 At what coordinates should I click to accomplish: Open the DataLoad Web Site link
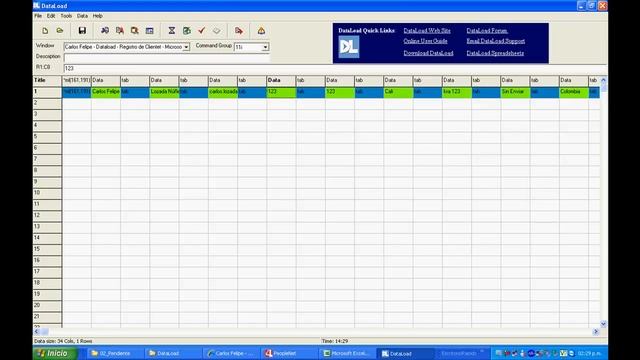click(427, 31)
